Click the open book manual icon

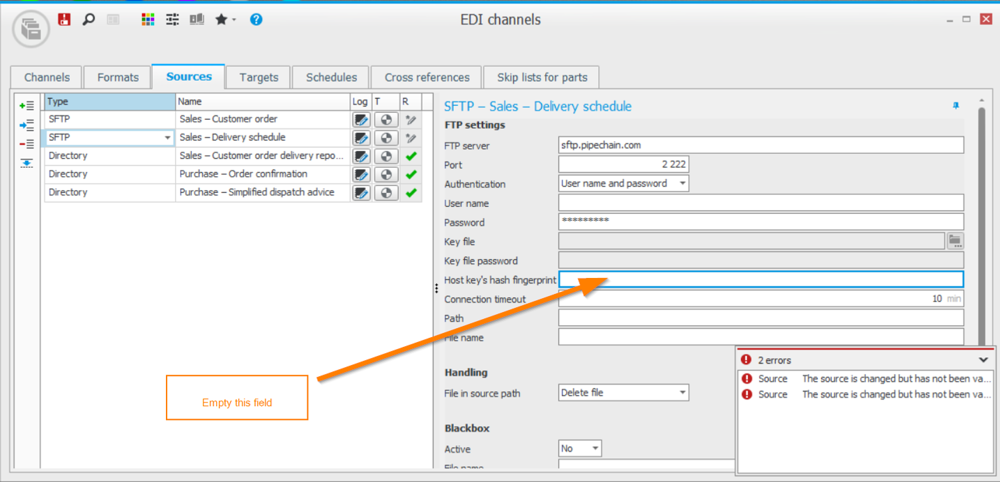click(x=196, y=20)
